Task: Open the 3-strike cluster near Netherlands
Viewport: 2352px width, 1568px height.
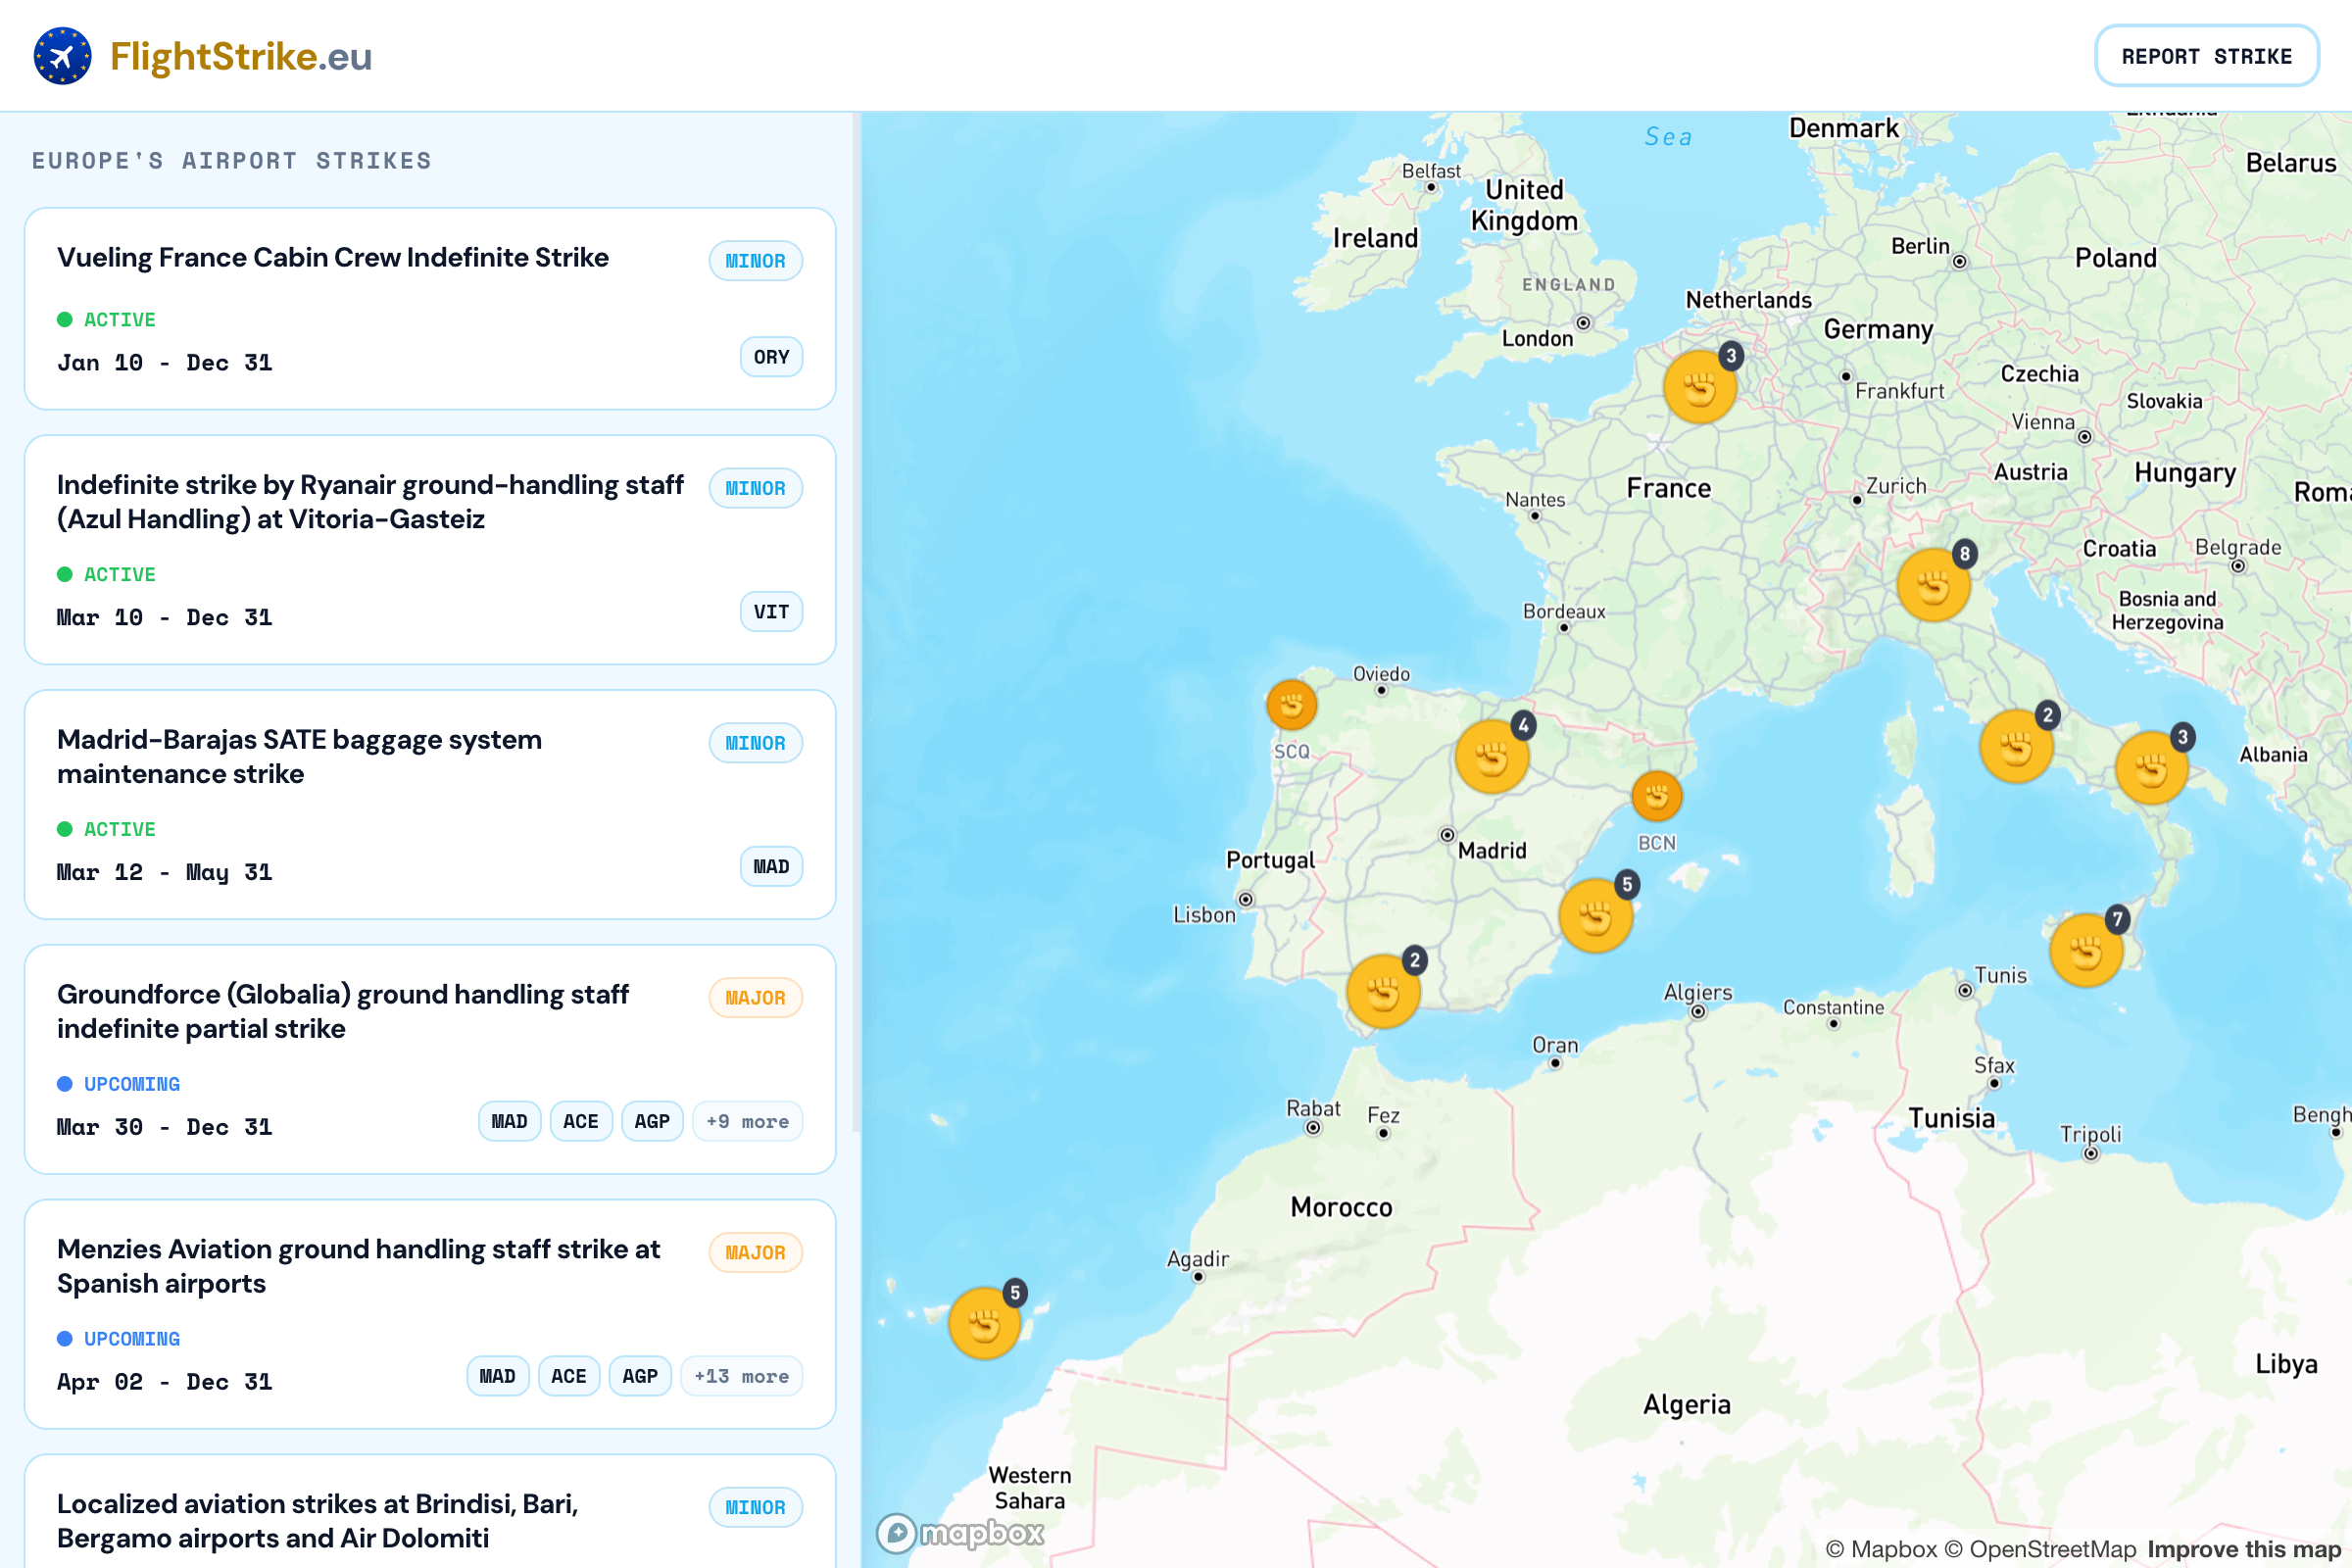Action: (x=1699, y=387)
